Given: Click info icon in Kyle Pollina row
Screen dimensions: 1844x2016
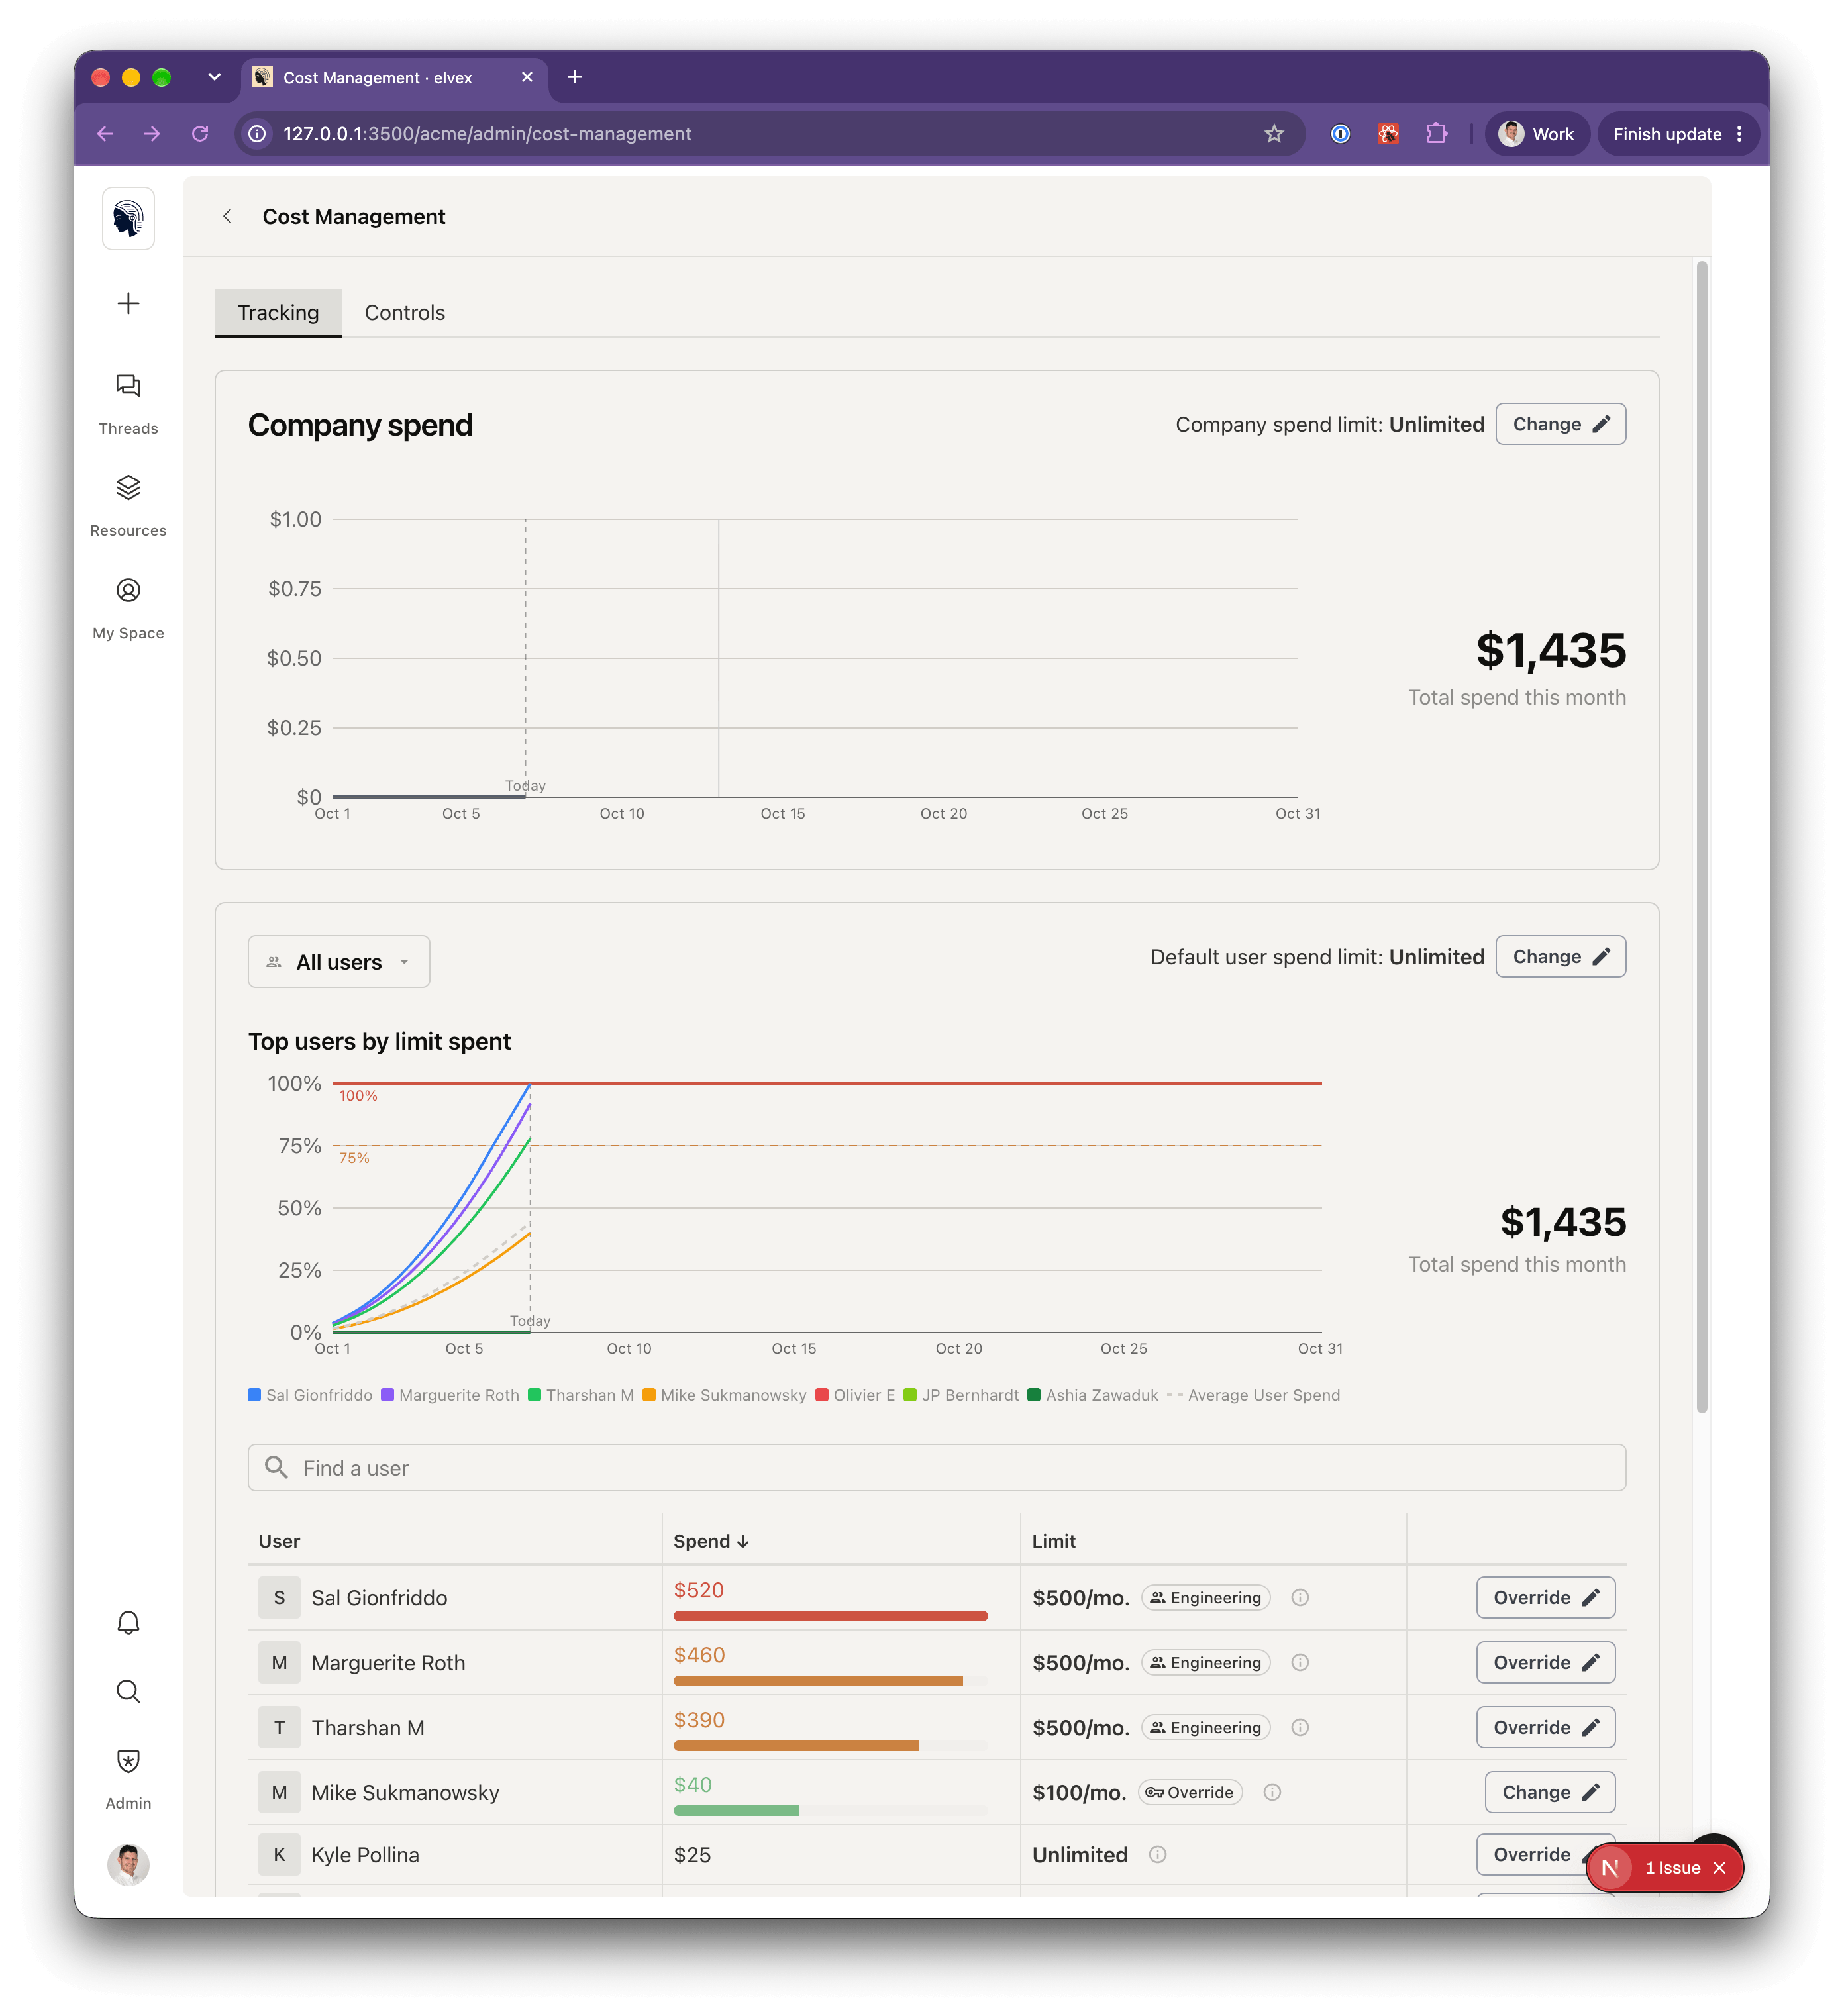Looking at the screenshot, I should click(x=1158, y=1854).
